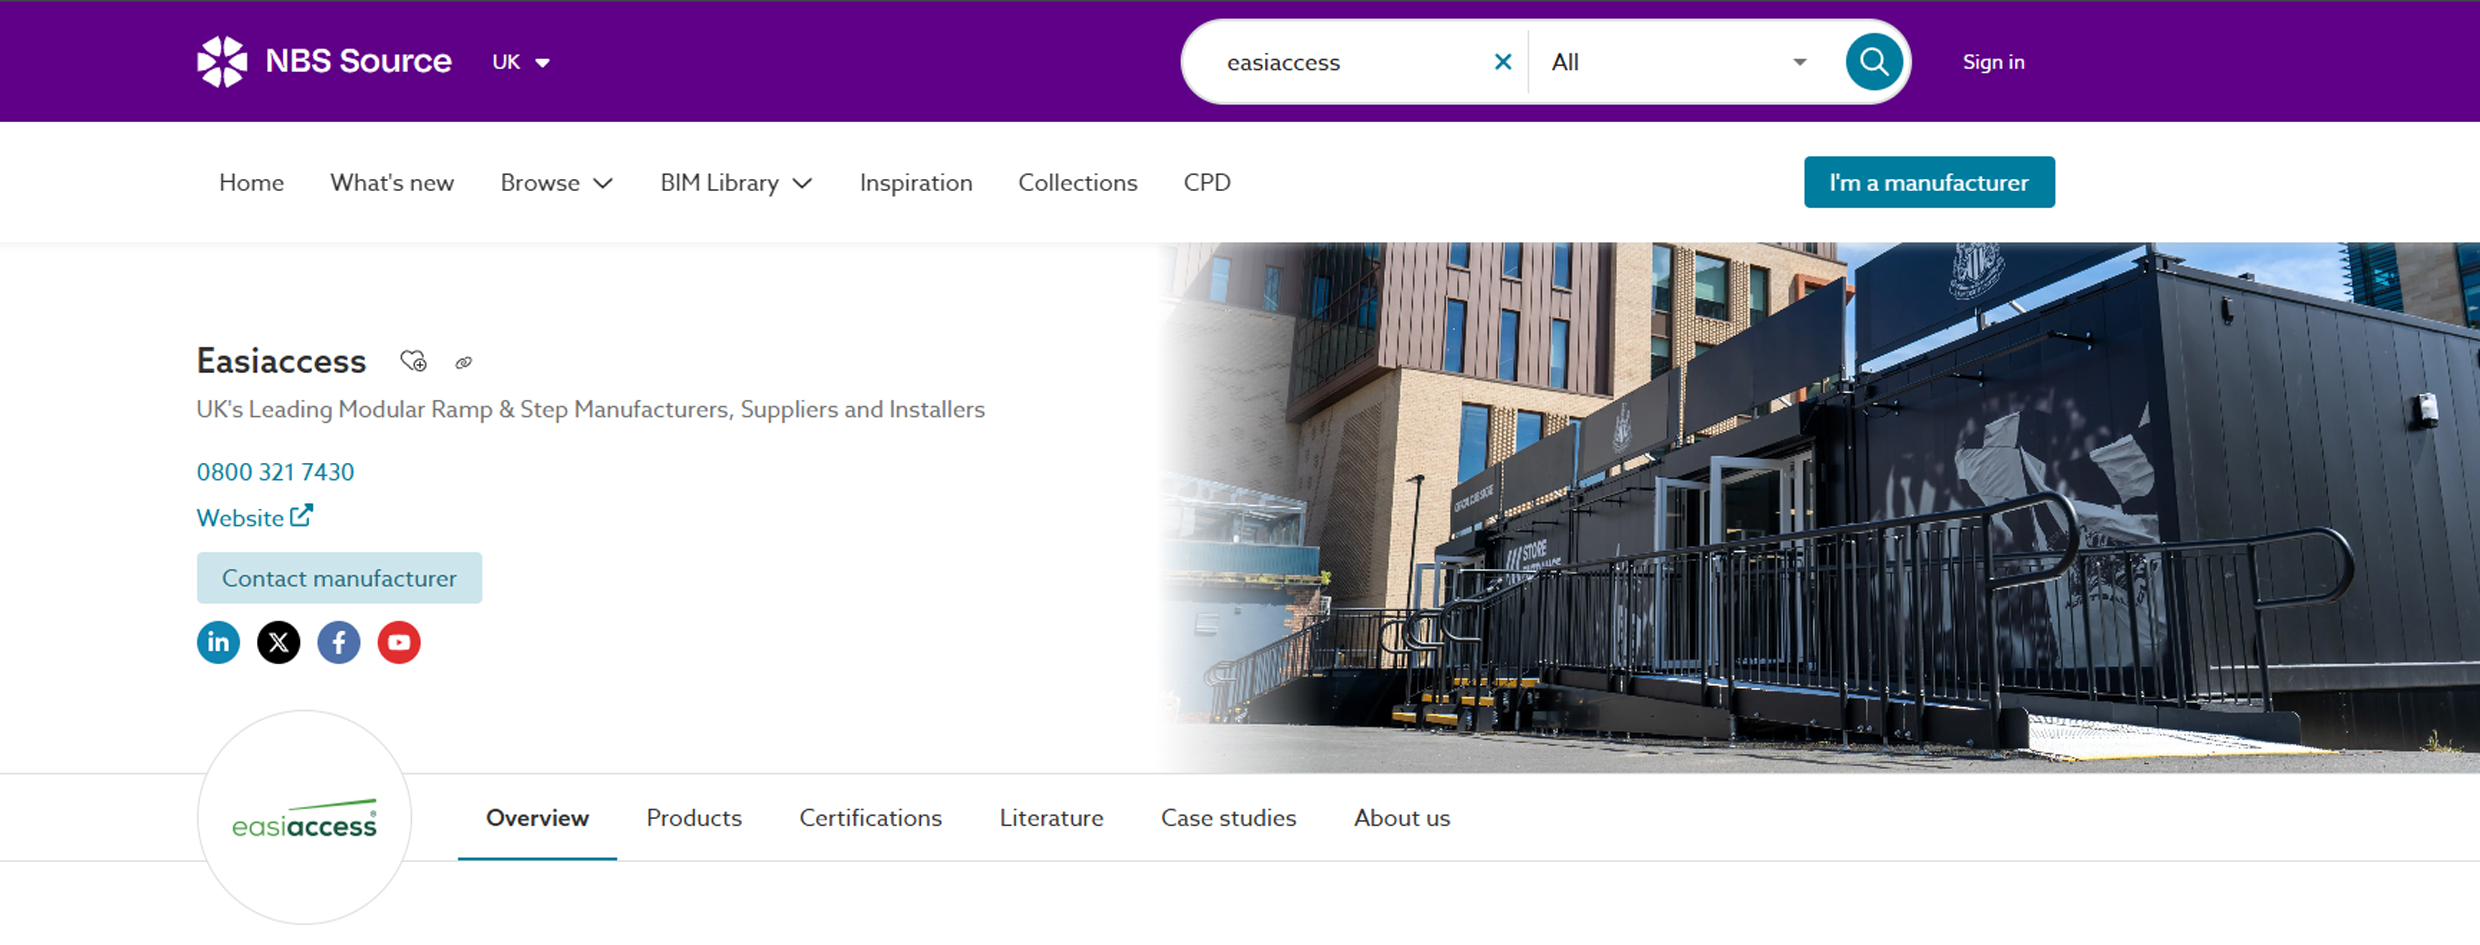Viewport: 2480px width, 945px height.
Task: Open Easiaccess Facebook page
Action: [x=339, y=642]
